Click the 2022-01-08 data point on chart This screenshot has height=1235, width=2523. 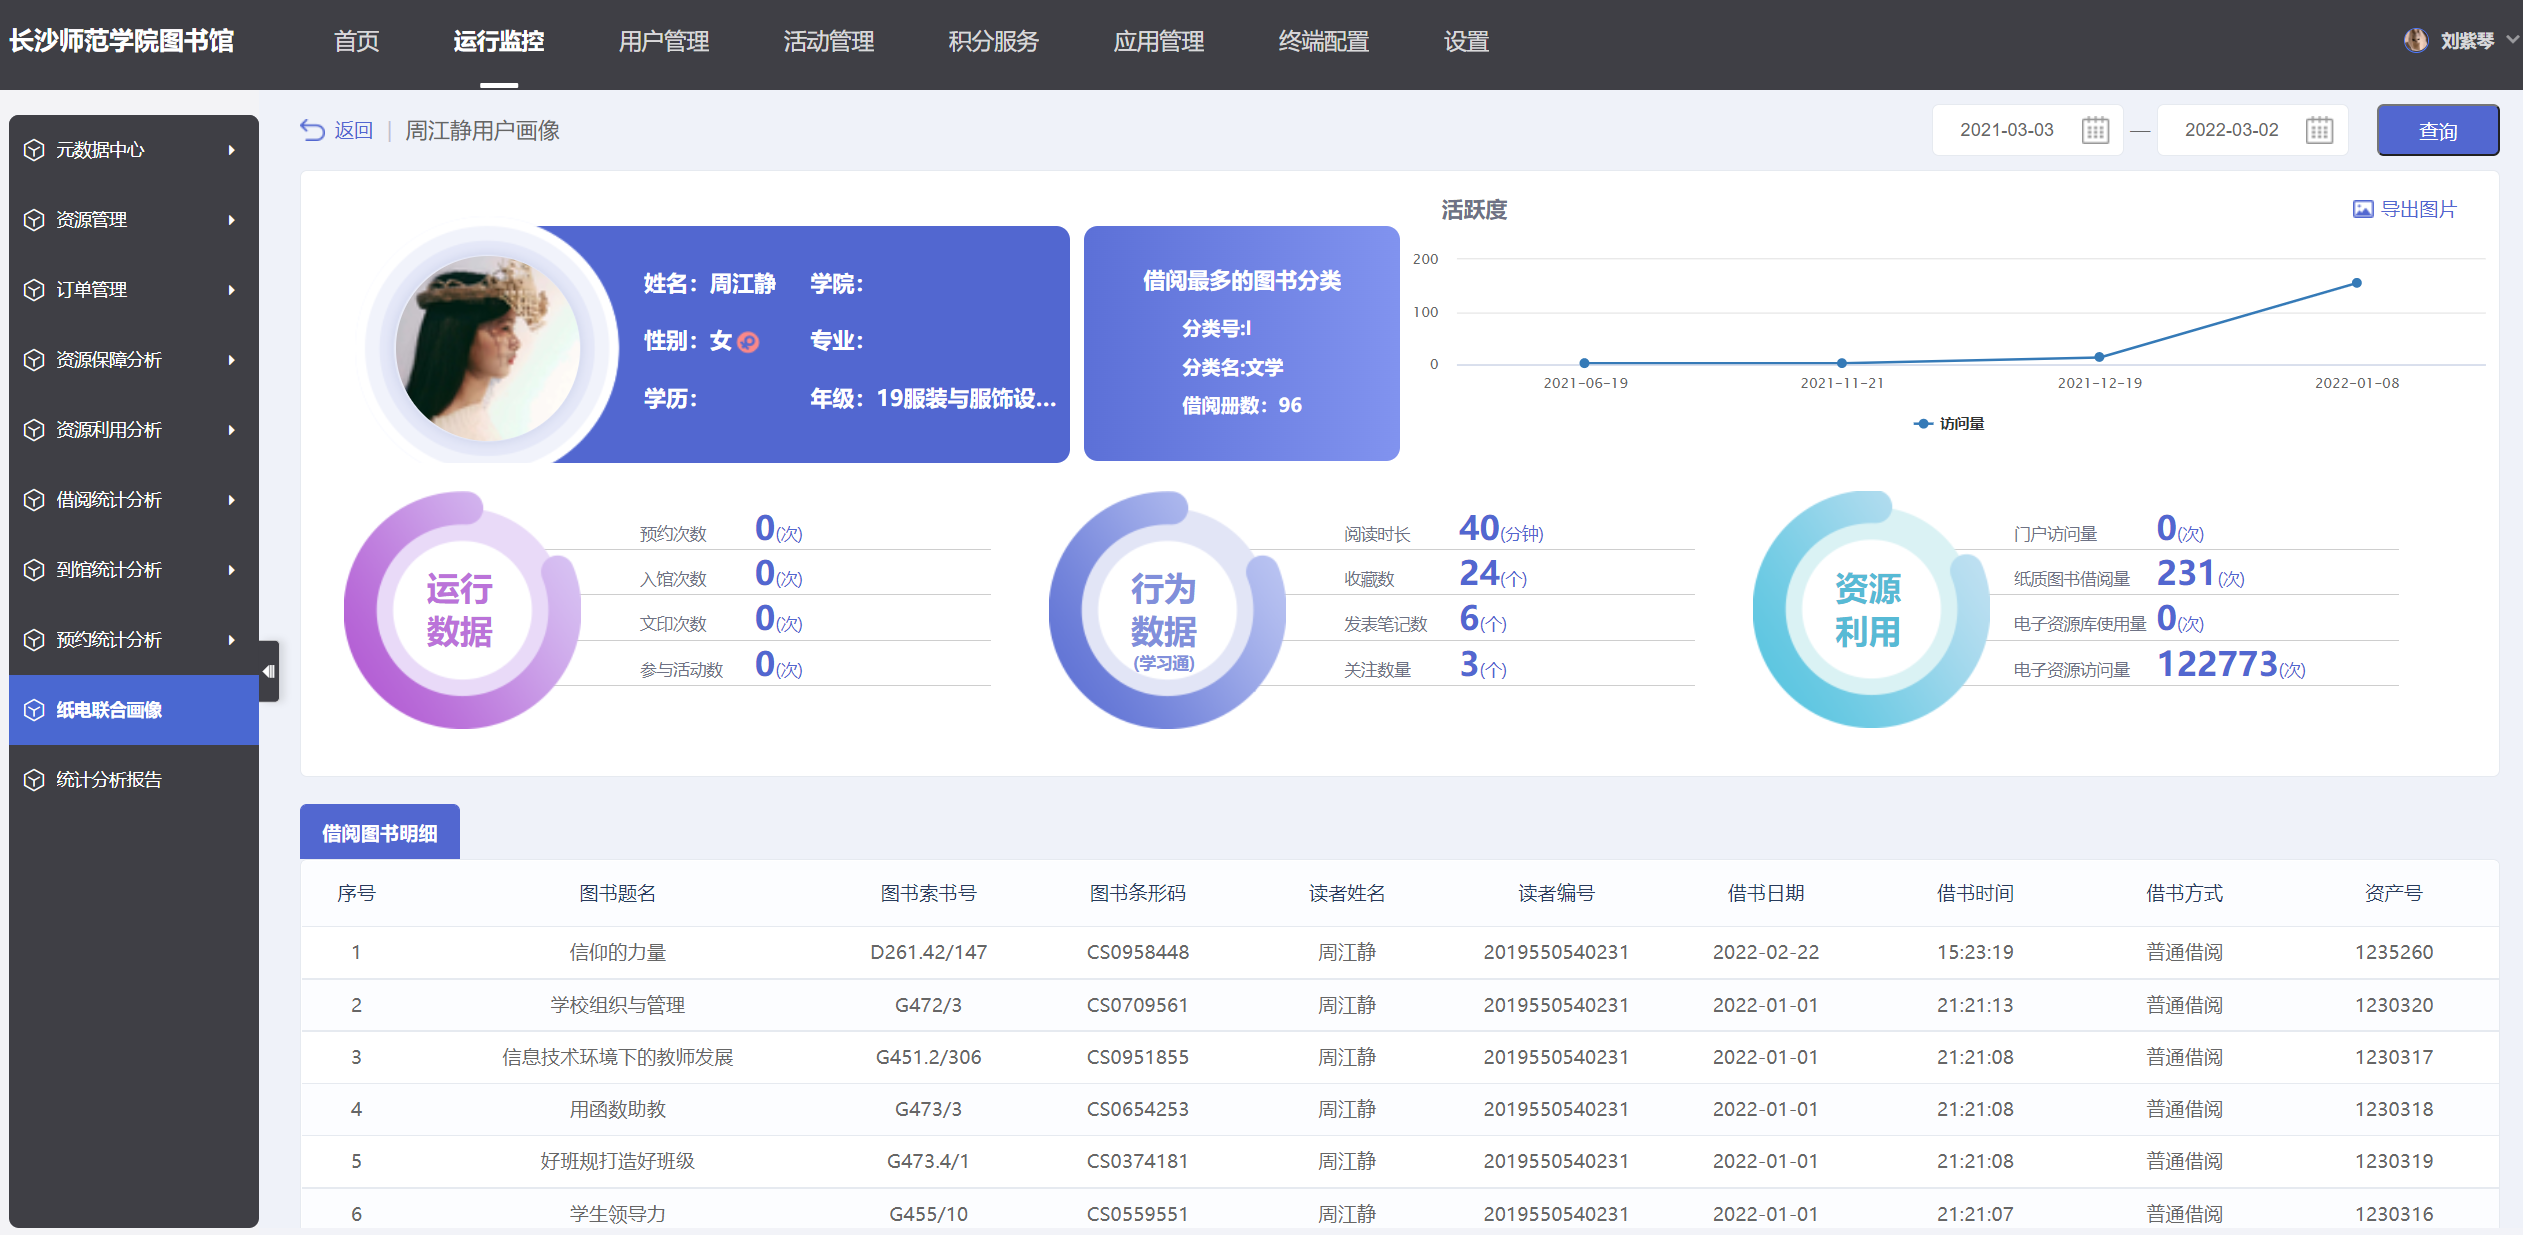pos(2356,283)
